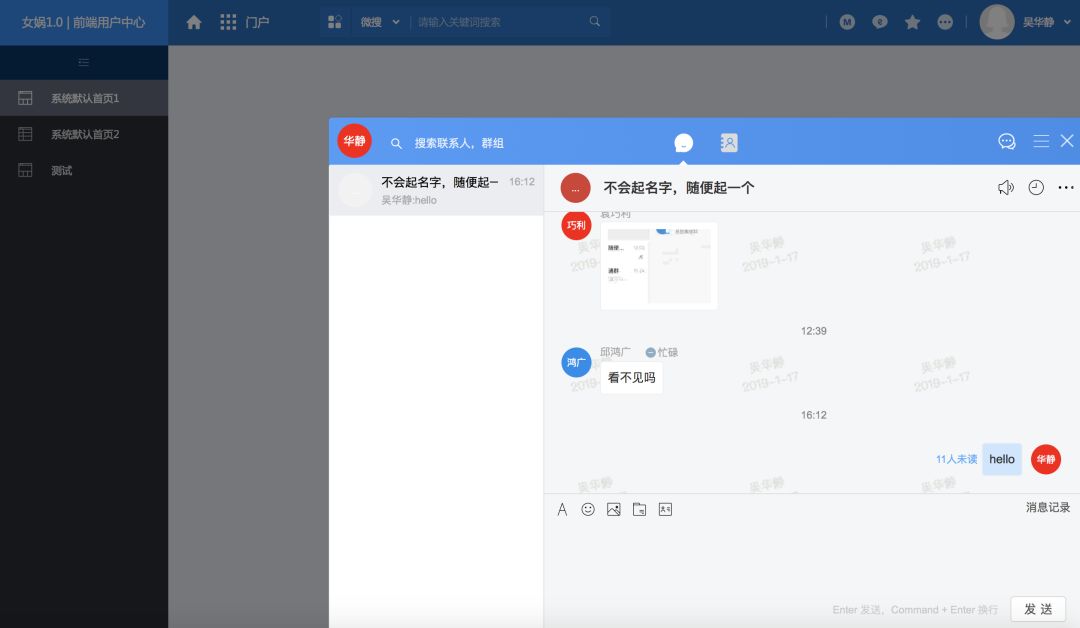
Task: Open favorites star icon
Action: 913,22
